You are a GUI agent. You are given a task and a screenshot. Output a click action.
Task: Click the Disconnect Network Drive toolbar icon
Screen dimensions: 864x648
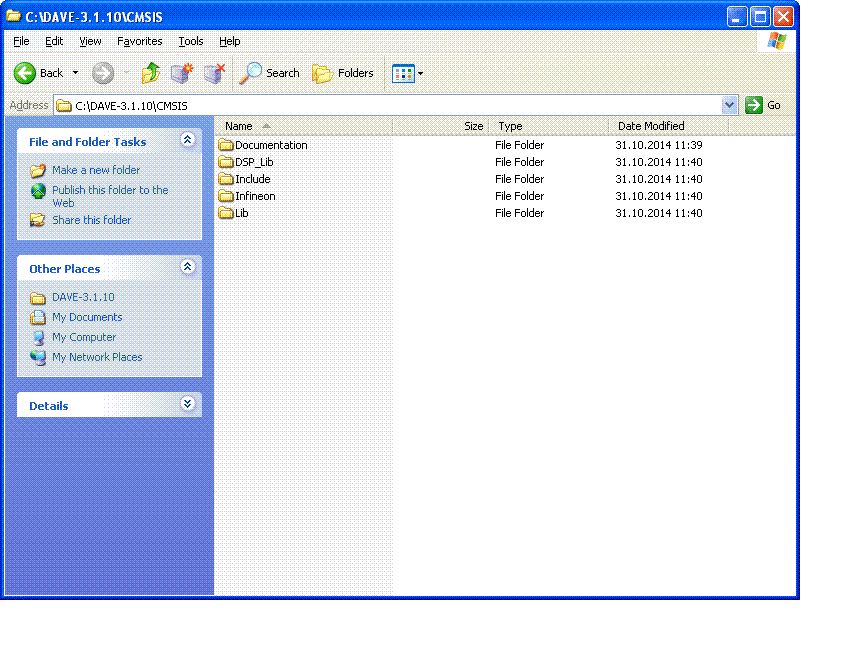[214, 73]
